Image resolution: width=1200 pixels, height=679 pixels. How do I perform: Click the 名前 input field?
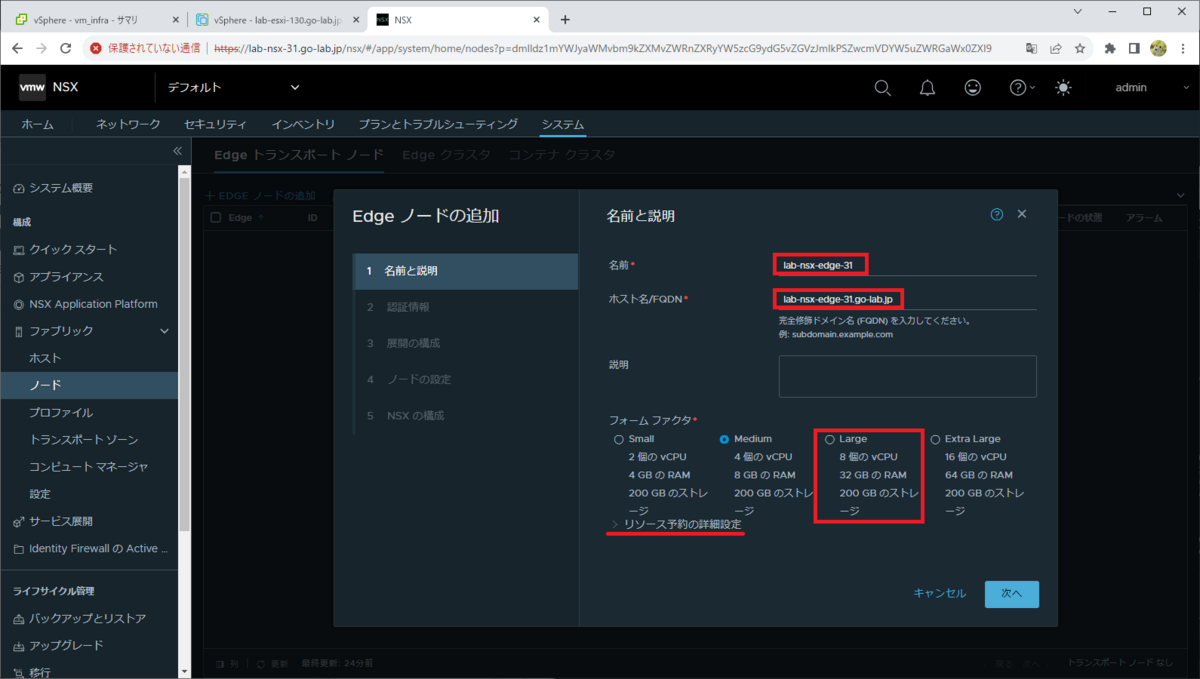click(x=907, y=264)
